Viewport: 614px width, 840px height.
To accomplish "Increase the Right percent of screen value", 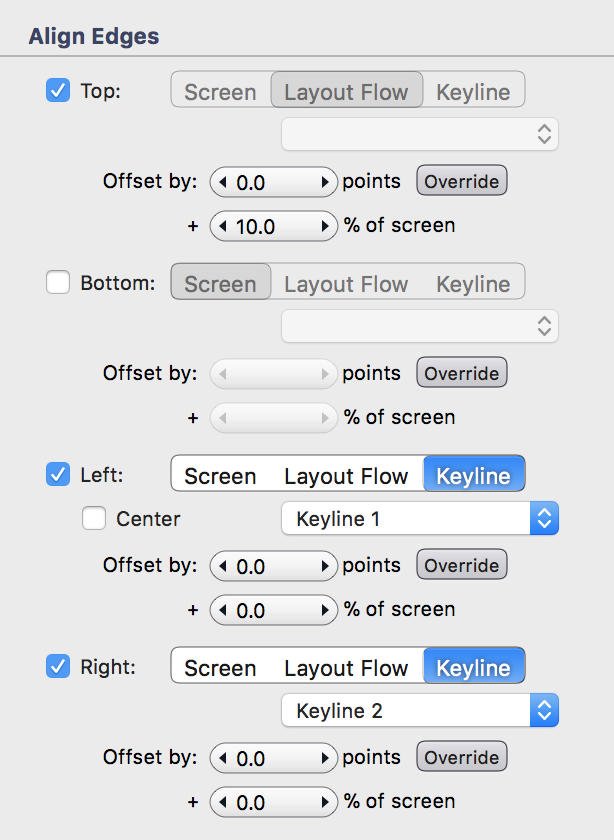I will click(x=325, y=803).
